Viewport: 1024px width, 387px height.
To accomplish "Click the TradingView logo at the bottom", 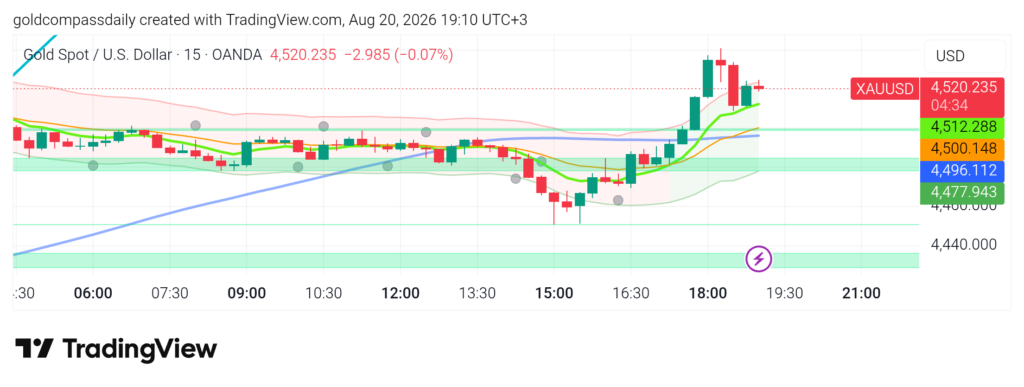I will coord(116,349).
